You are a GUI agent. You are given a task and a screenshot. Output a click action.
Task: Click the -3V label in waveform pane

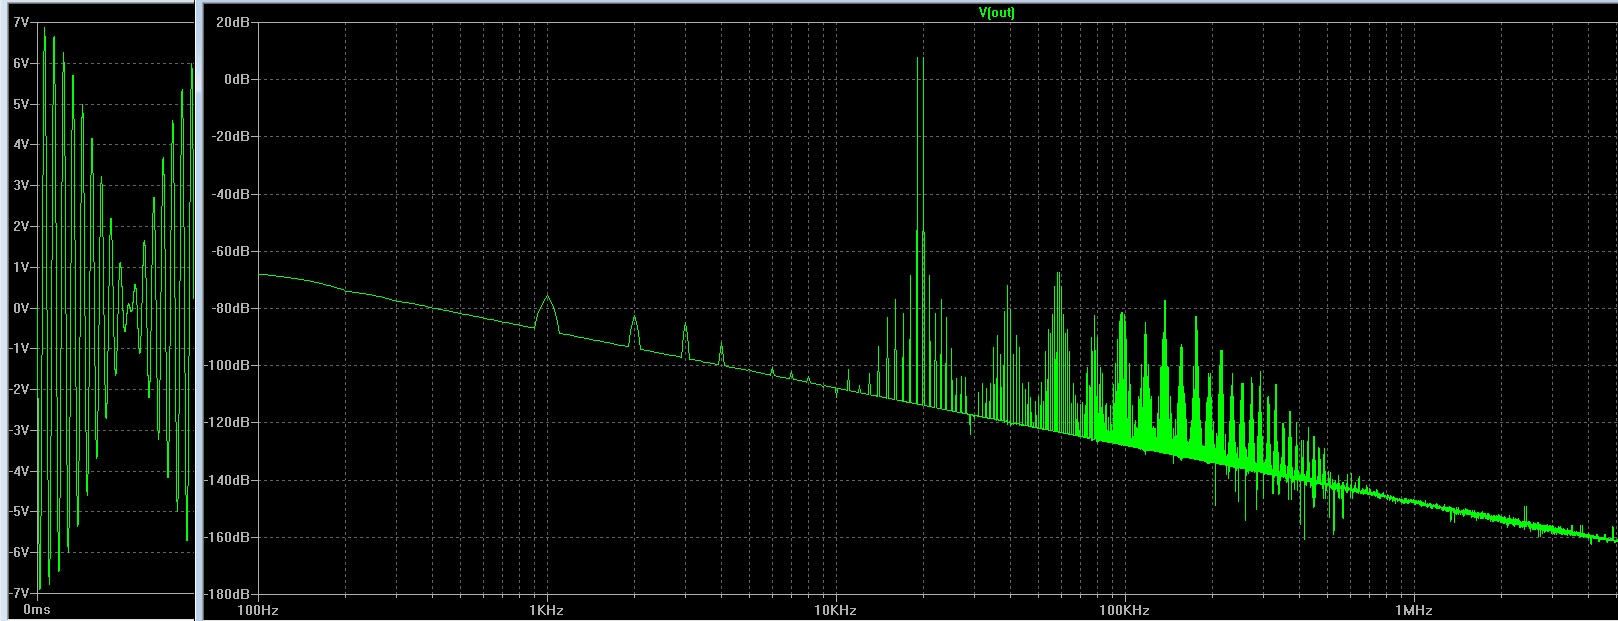19,431
